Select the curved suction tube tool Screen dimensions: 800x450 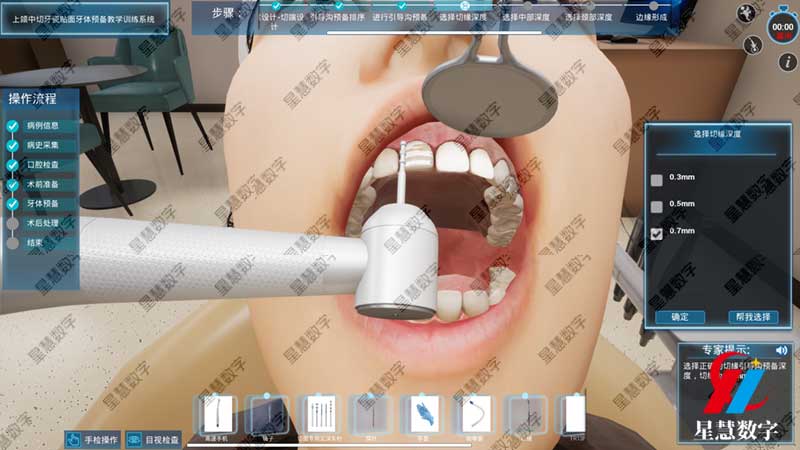(x=475, y=414)
